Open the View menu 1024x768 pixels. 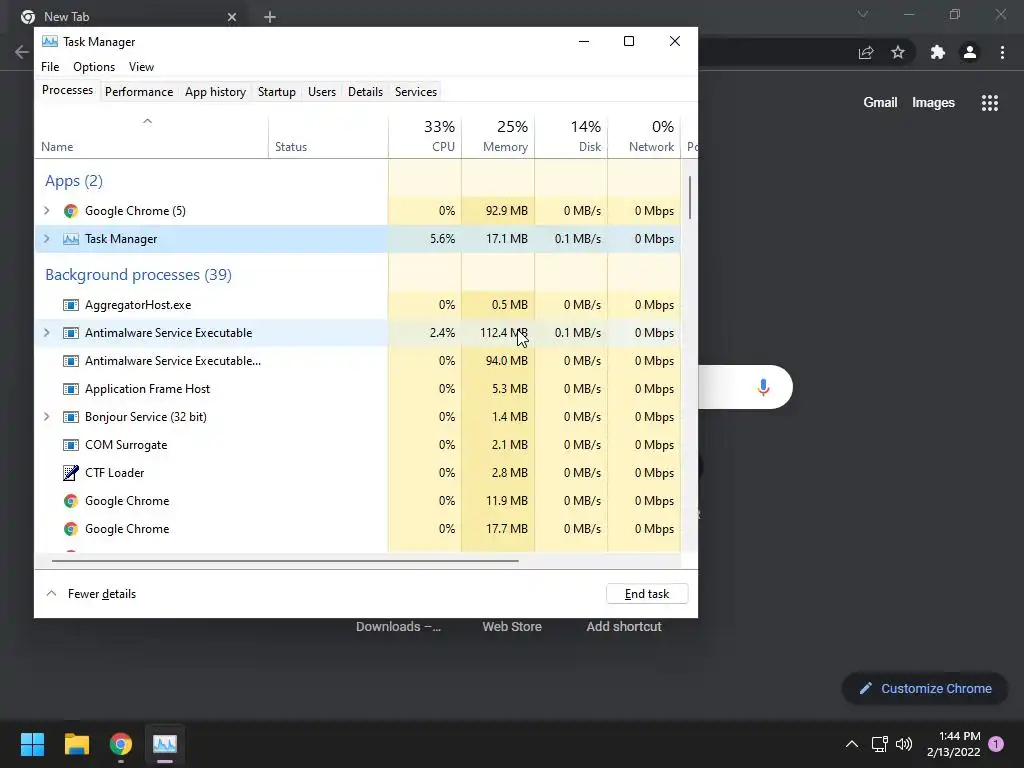pos(141,67)
